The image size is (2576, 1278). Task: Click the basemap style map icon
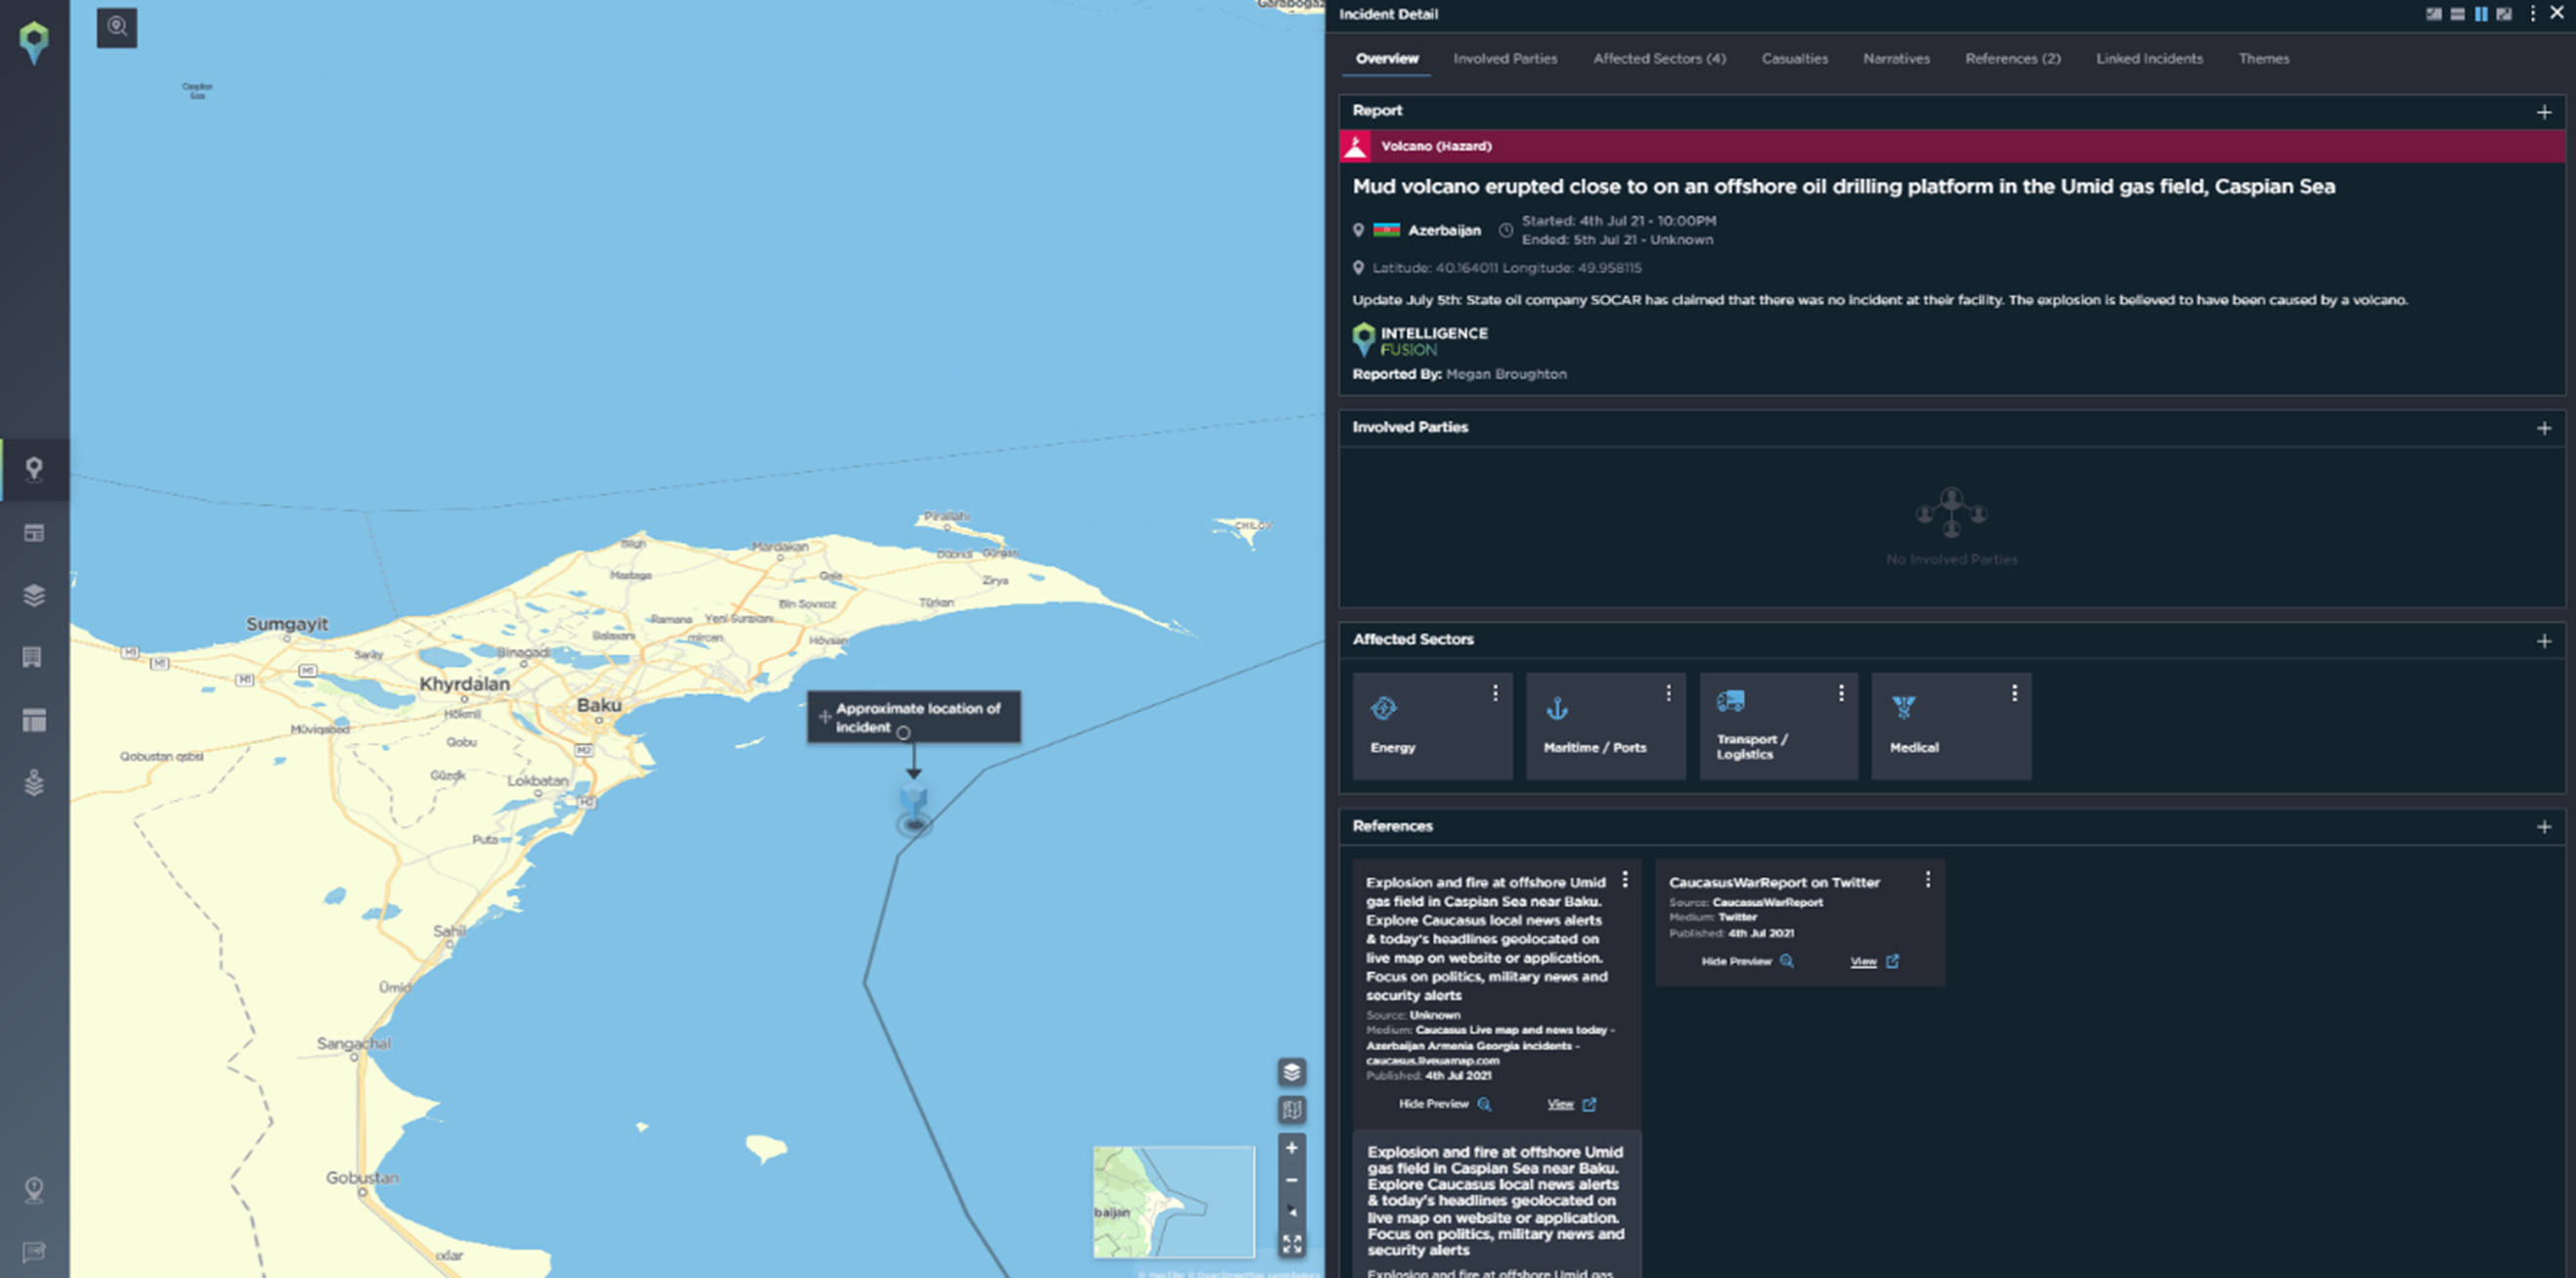[1292, 1110]
